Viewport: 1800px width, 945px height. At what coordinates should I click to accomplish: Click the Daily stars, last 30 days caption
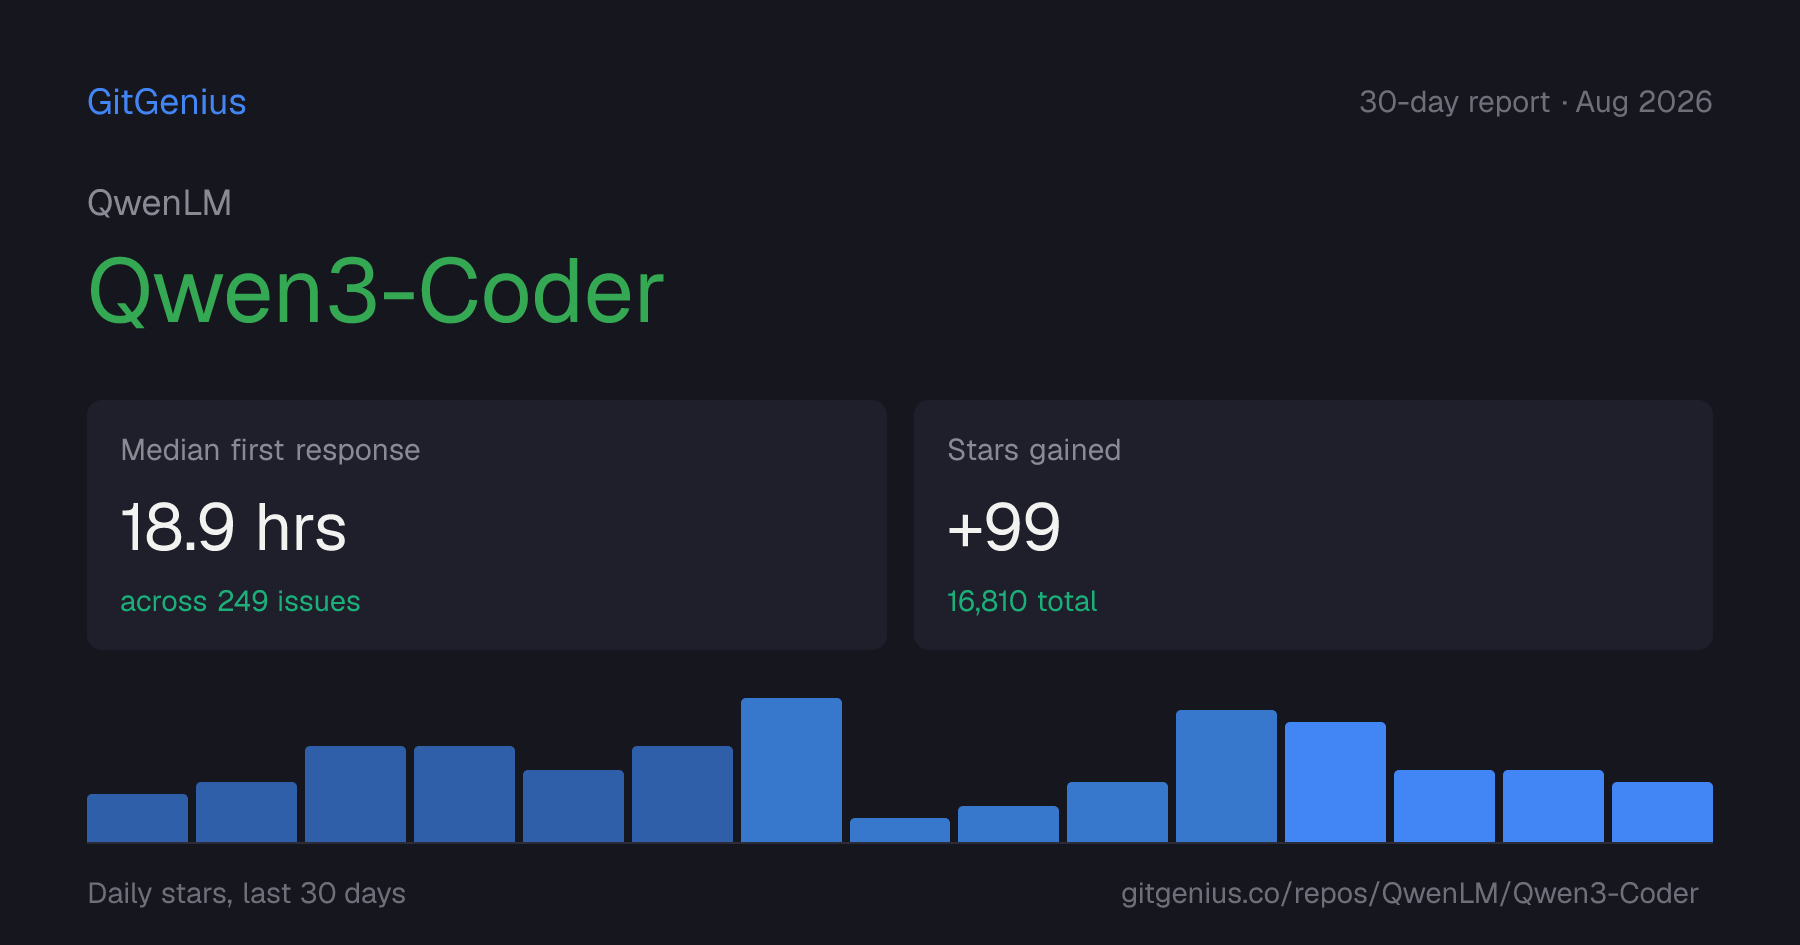click(247, 893)
